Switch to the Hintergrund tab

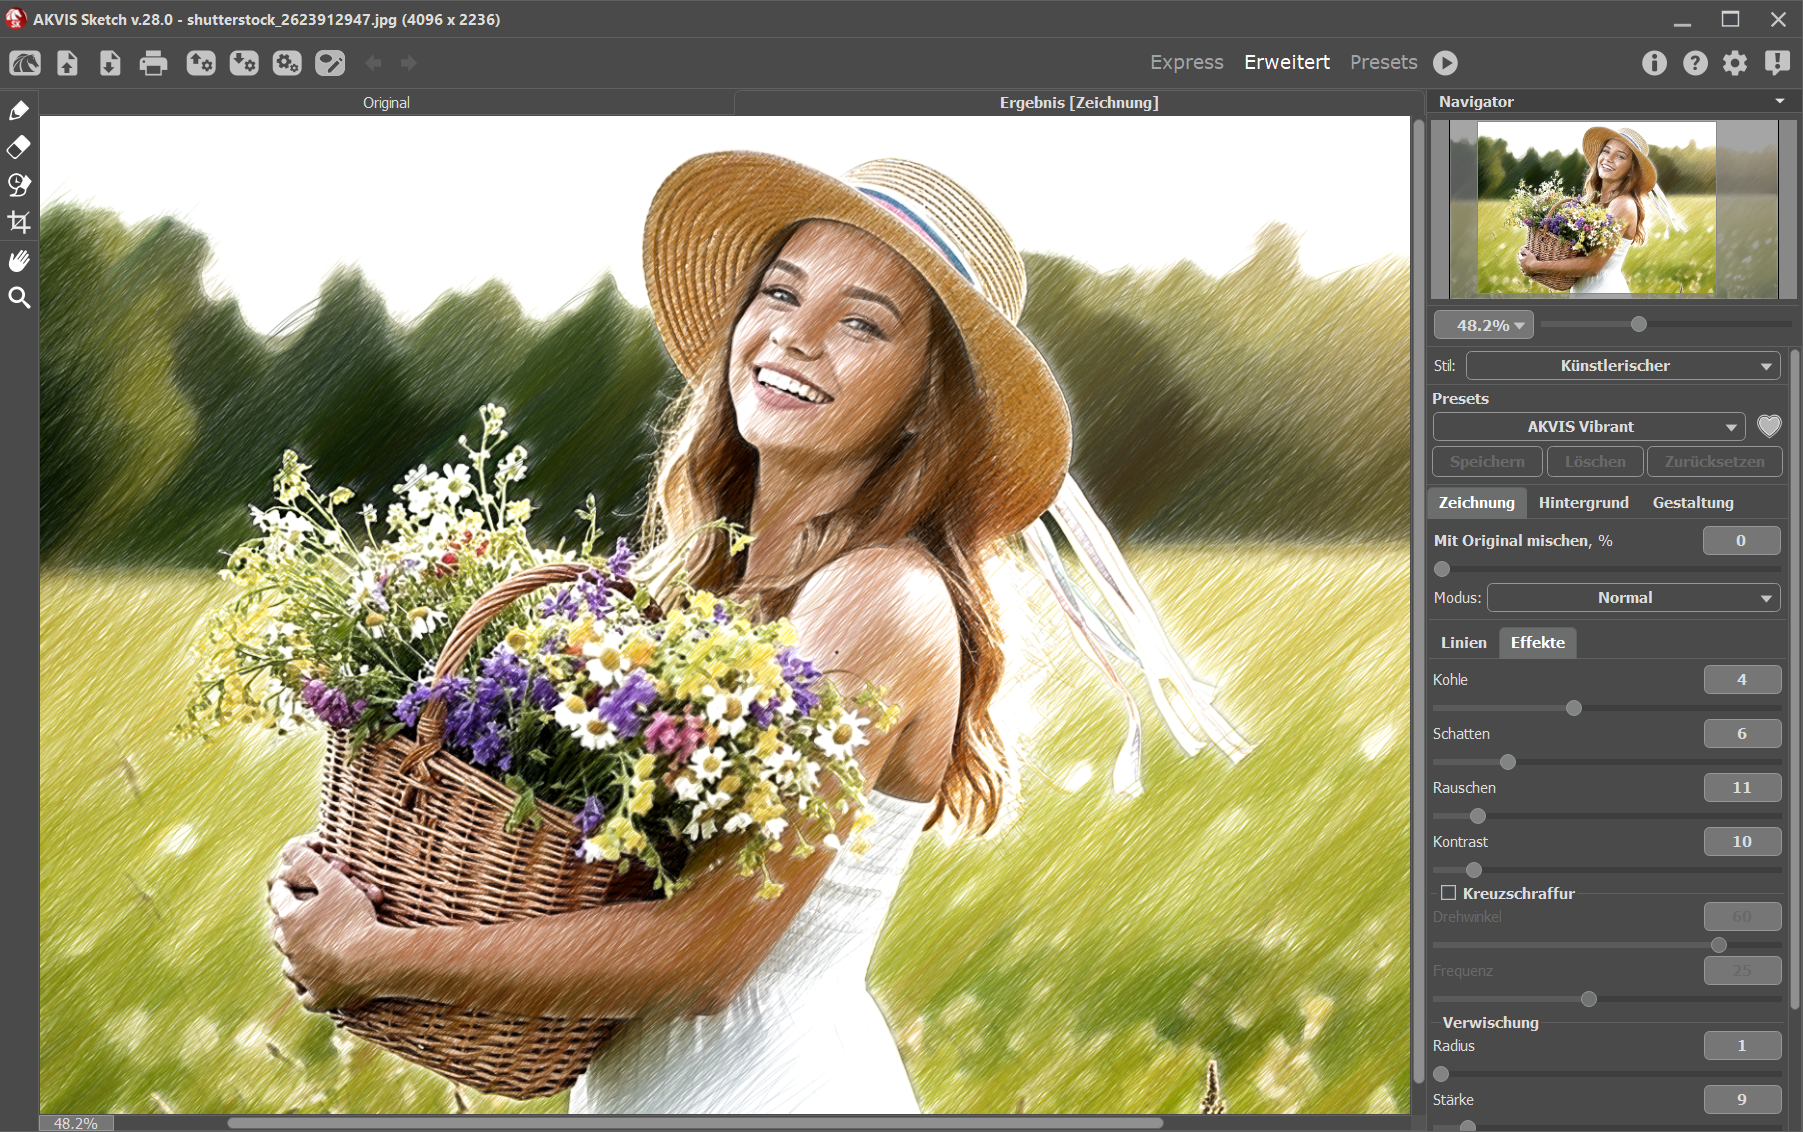(1583, 503)
